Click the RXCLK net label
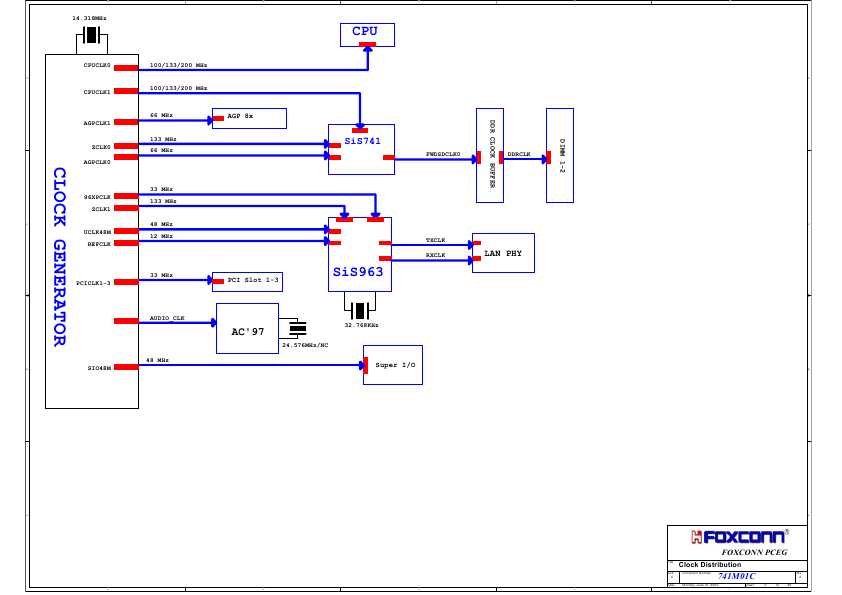Image resolution: width=842 pixels, height=595 pixels. pos(435,255)
